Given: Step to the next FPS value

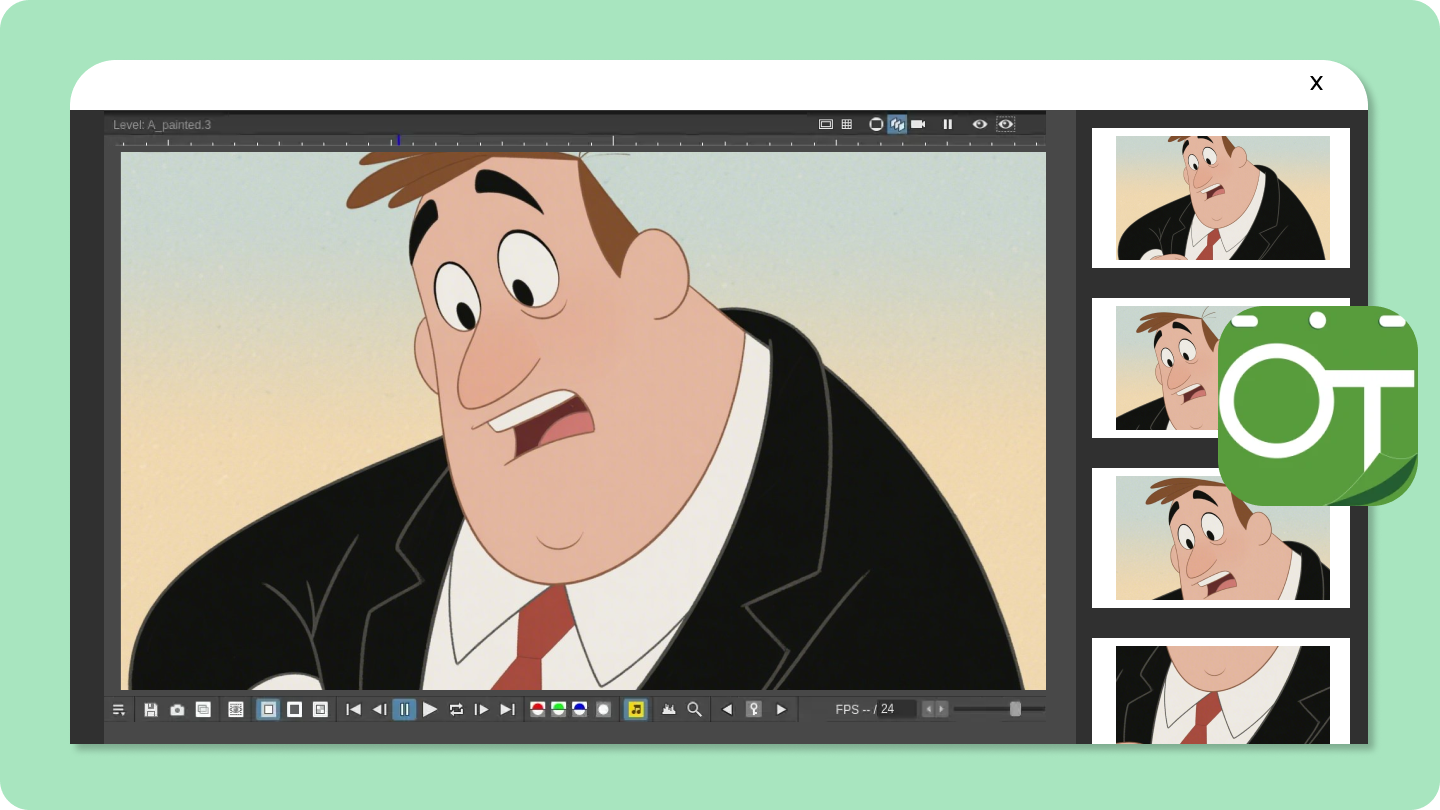Looking at the screenshot, I should point(941,709).
